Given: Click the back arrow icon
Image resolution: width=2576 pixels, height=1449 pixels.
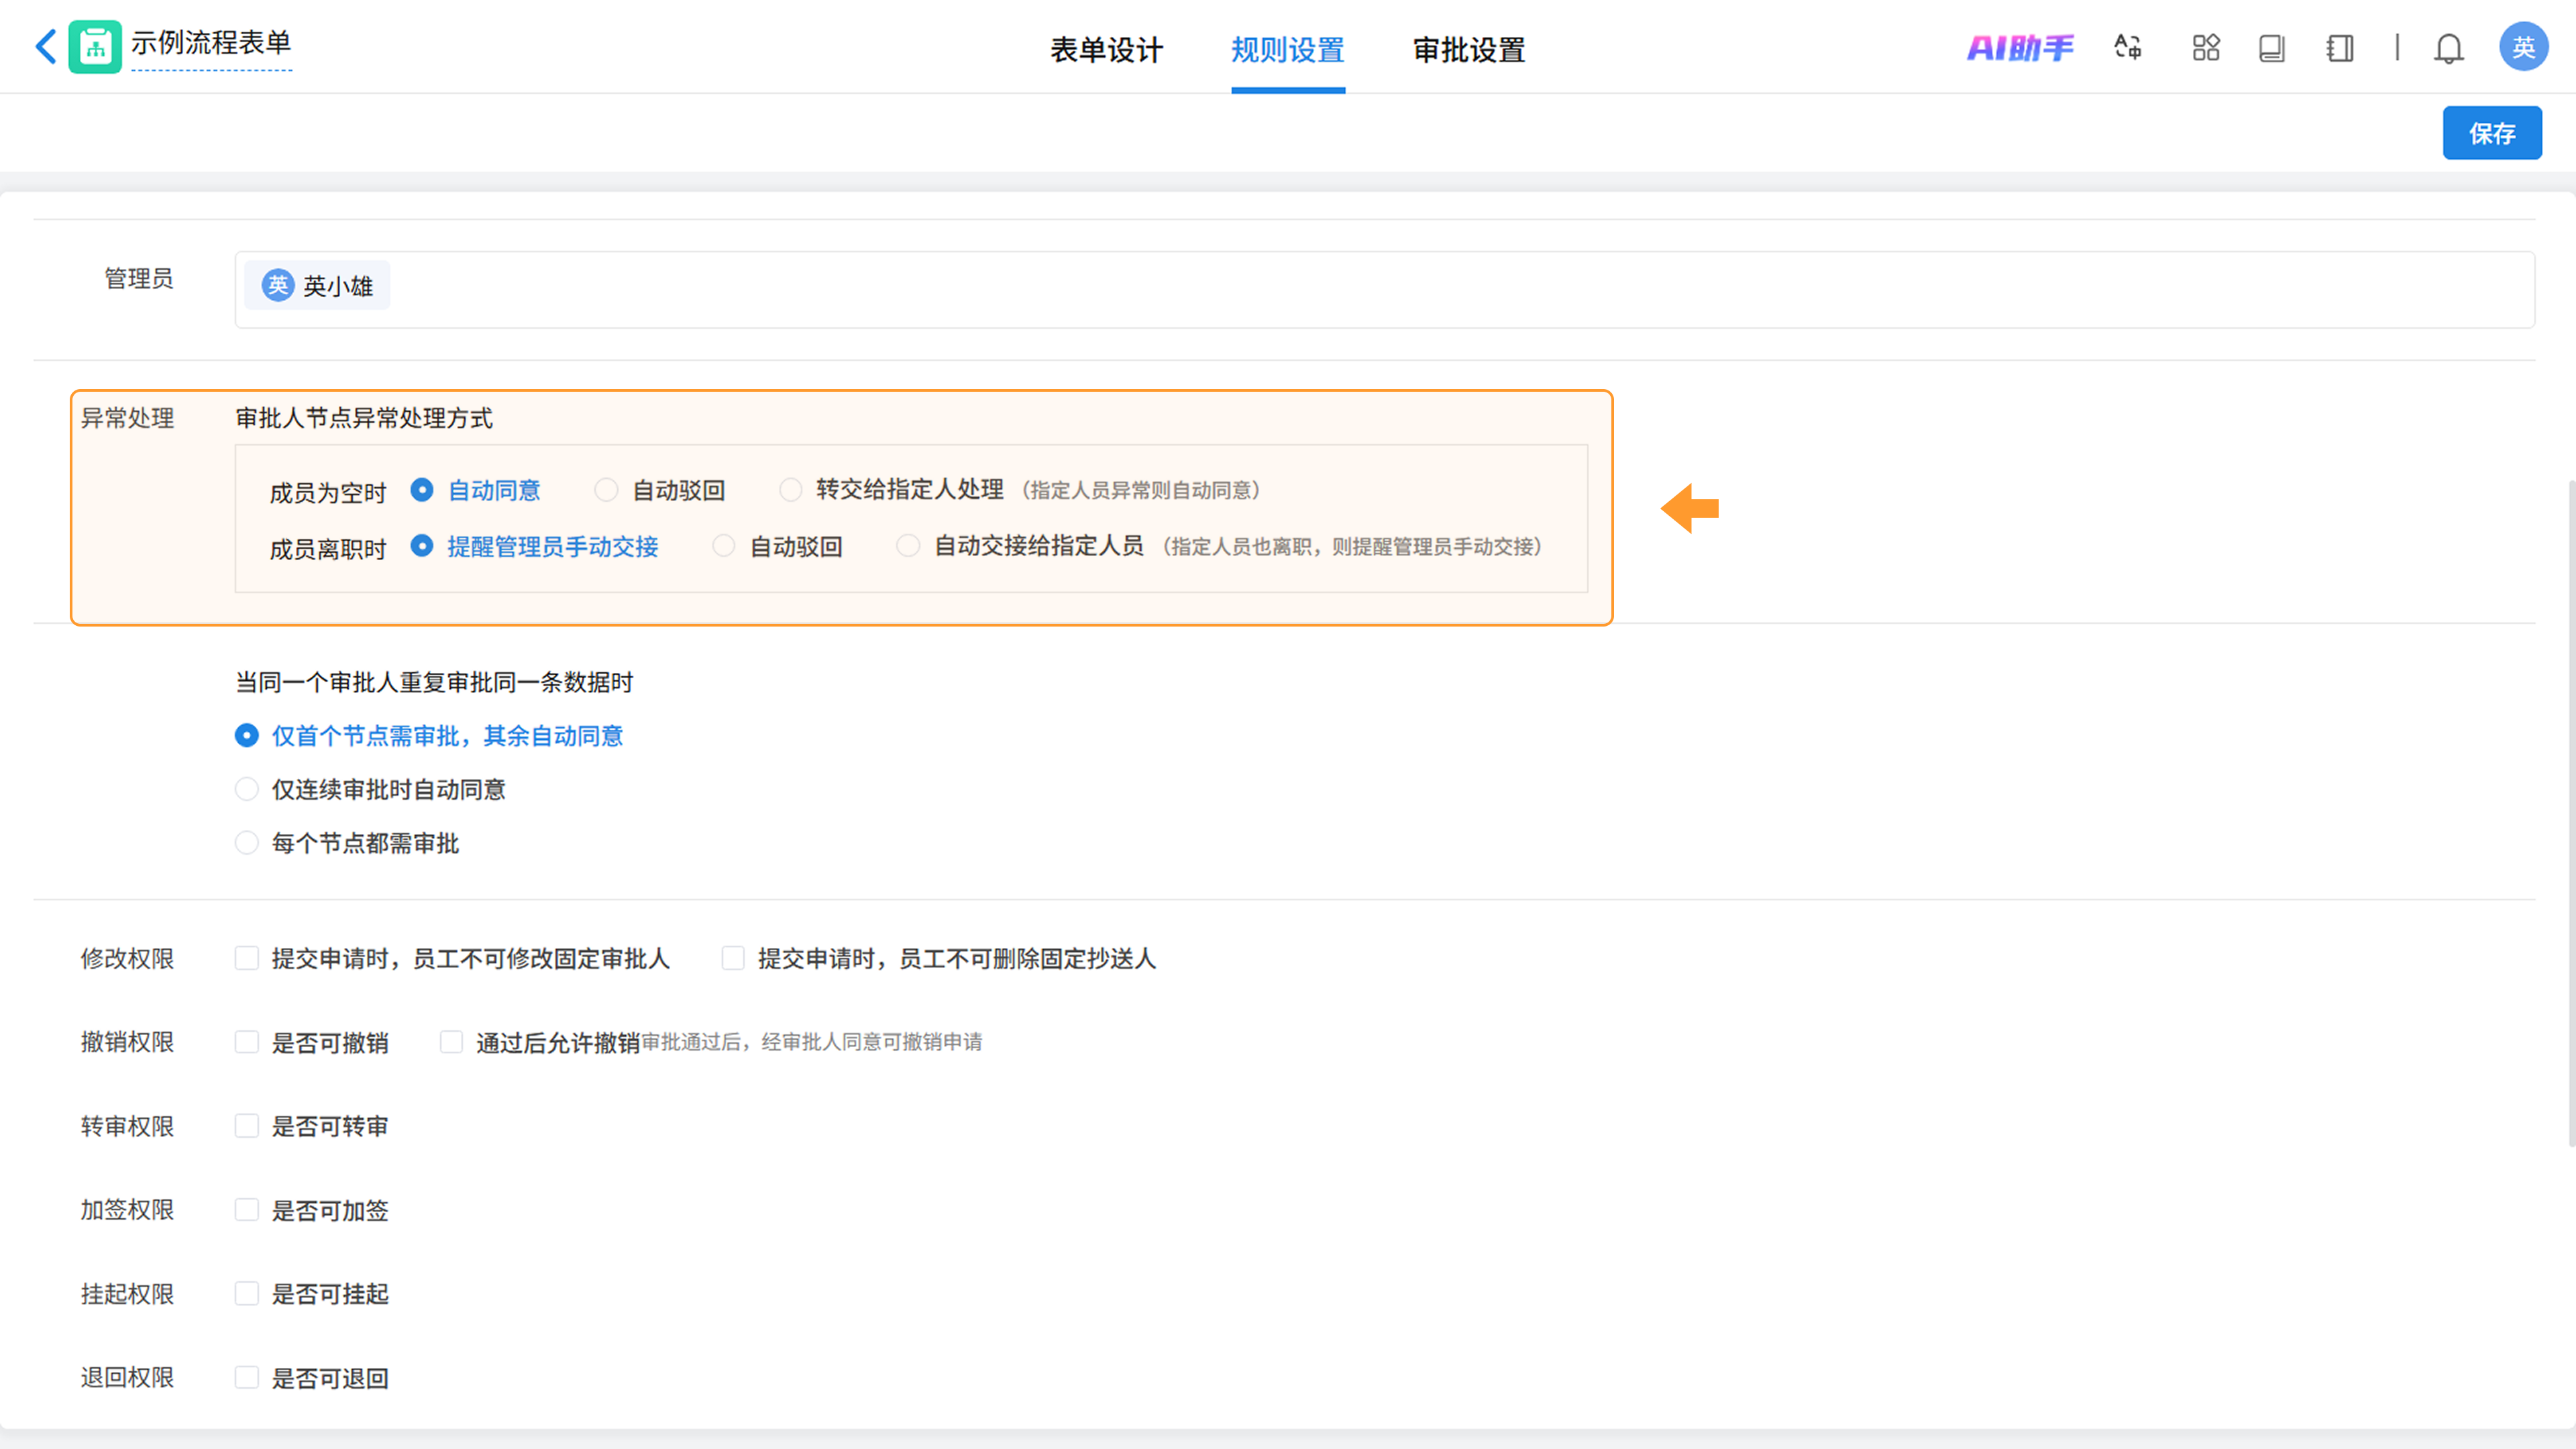Looking at the screenshot, I should (45, 46).
